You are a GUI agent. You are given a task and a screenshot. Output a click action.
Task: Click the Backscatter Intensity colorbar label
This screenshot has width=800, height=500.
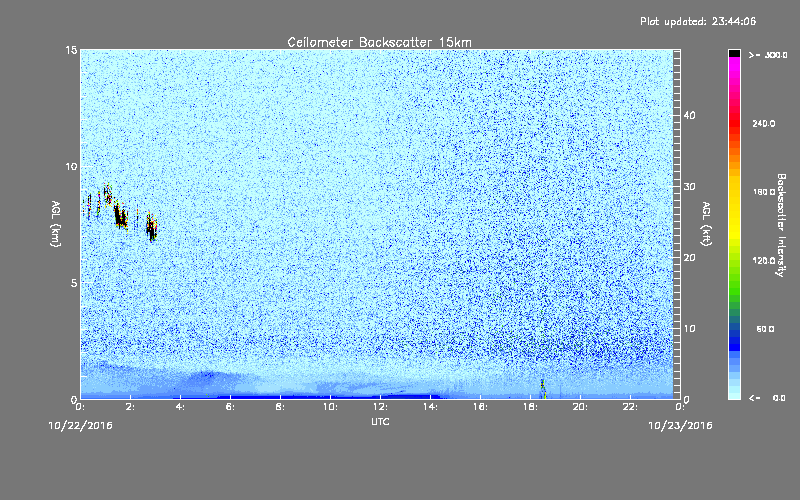coord(781,225)
